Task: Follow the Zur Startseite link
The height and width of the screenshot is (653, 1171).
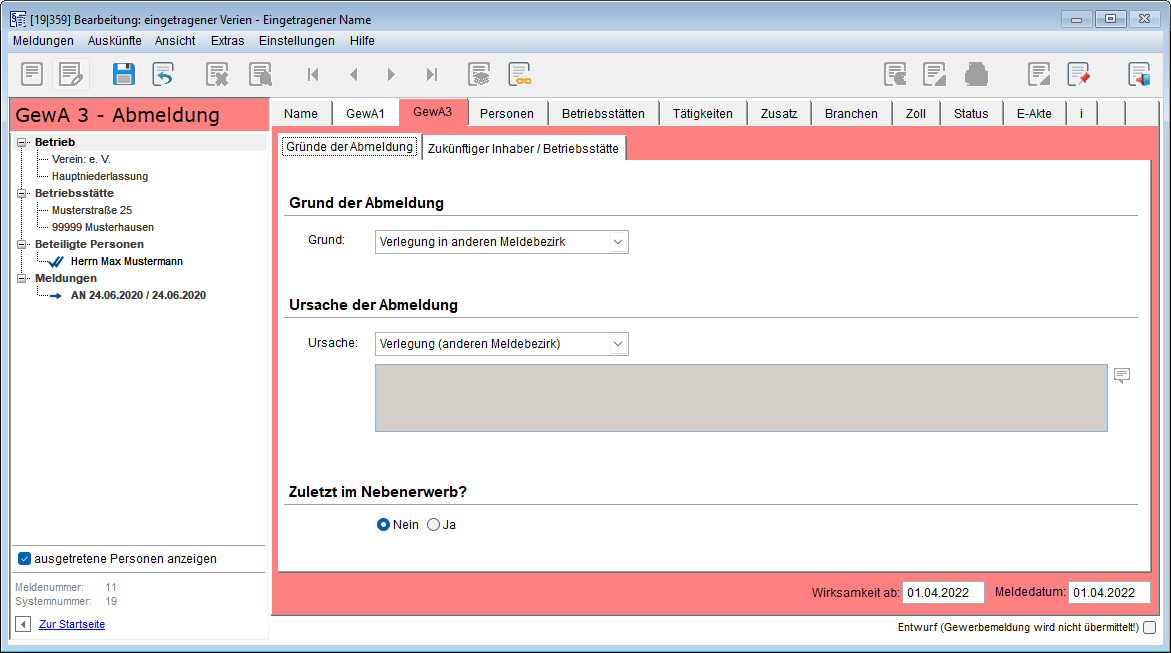Action: tap(72, 624)
